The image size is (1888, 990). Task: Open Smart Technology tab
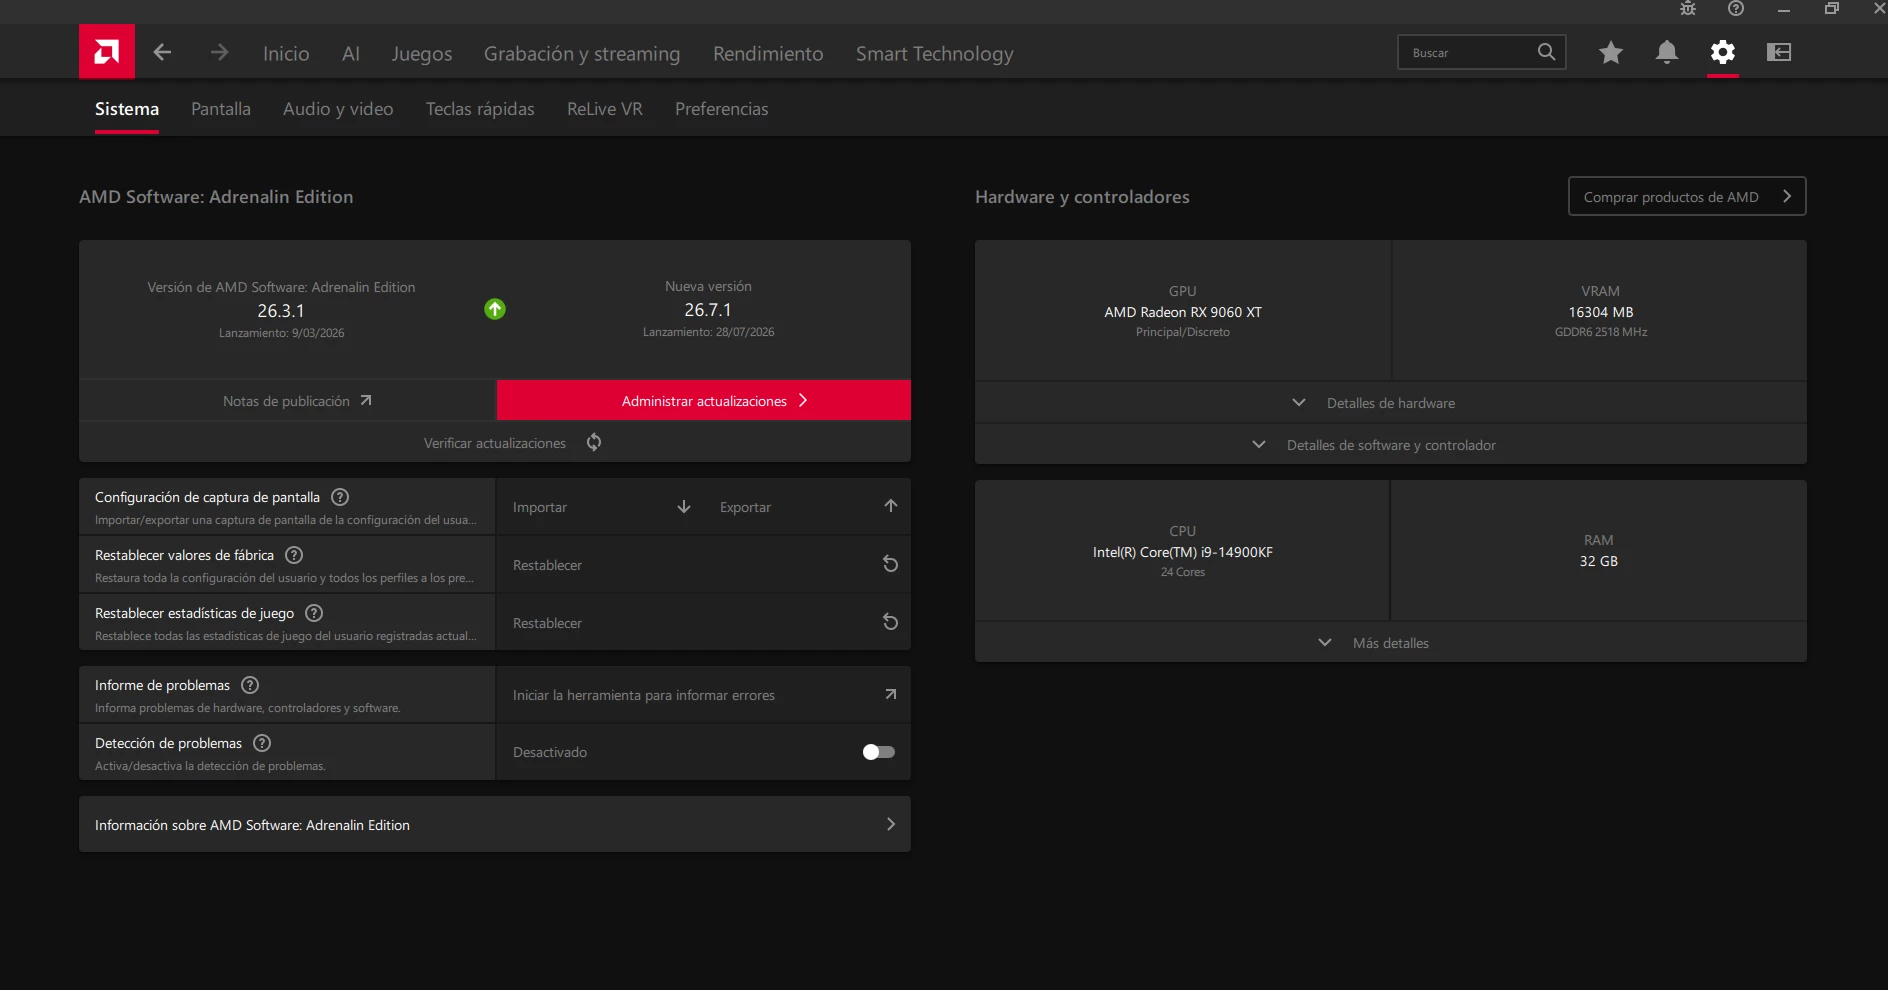(x=935, y=53)
